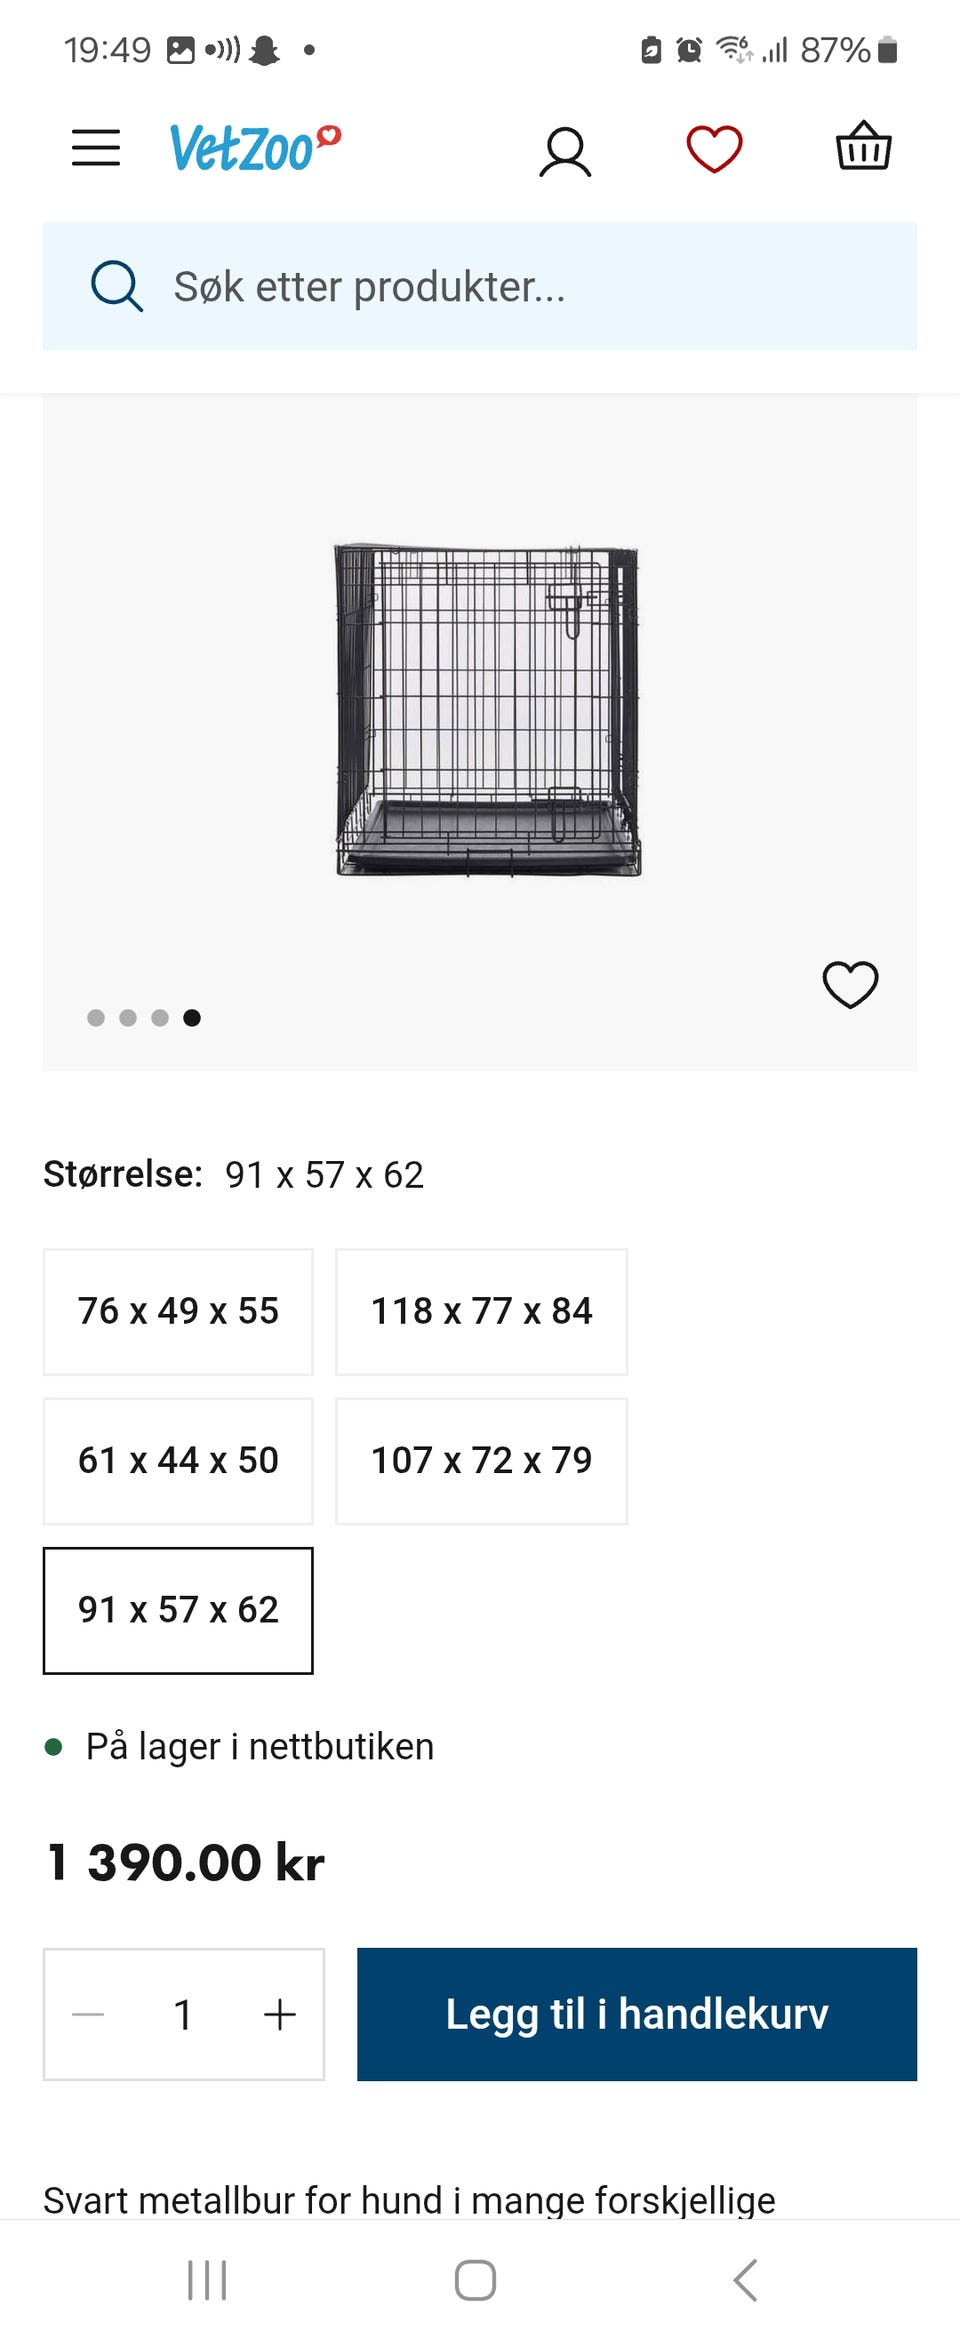Add dog crate to wishlist heart

click(850, 984)
